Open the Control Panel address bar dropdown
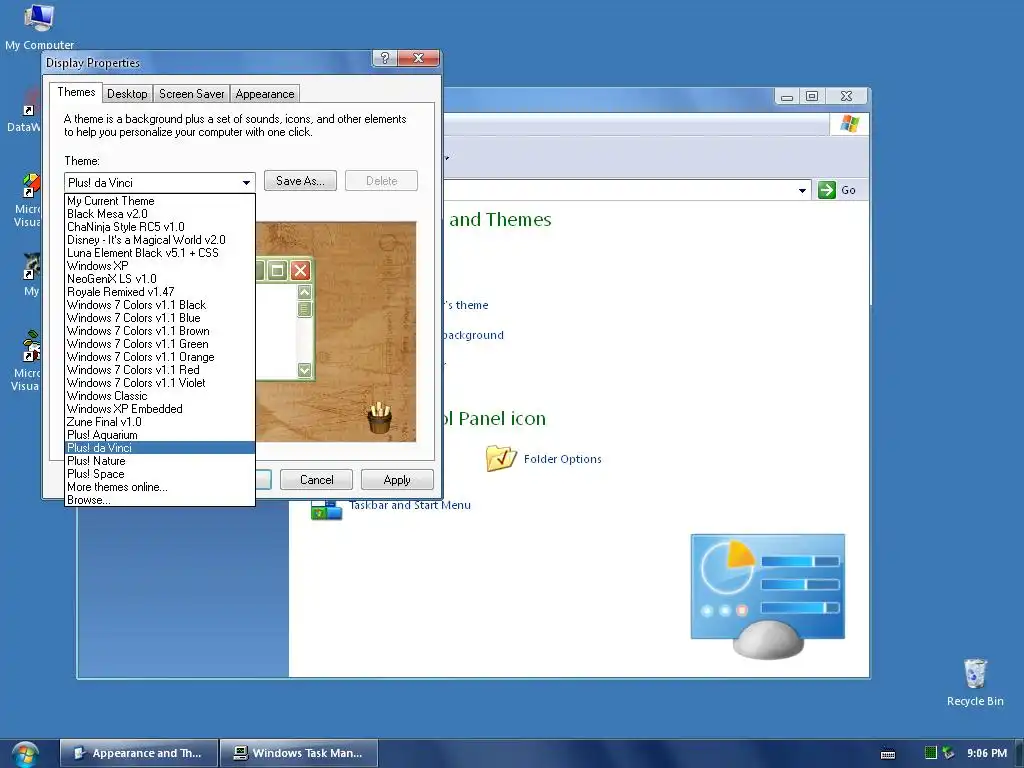1024x768 pixels. coord(802,191)
